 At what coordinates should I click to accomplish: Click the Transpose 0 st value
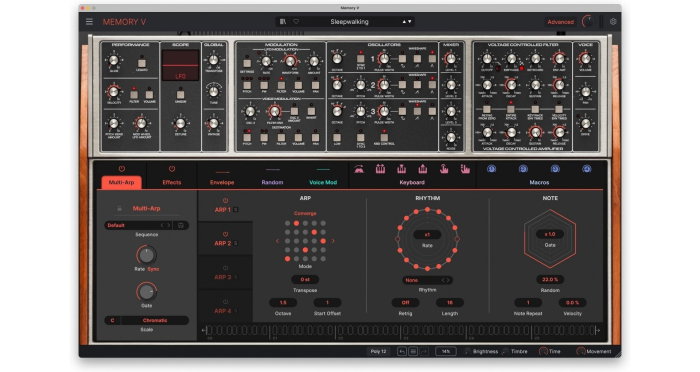pyautogui.click(x=305, y=280)
